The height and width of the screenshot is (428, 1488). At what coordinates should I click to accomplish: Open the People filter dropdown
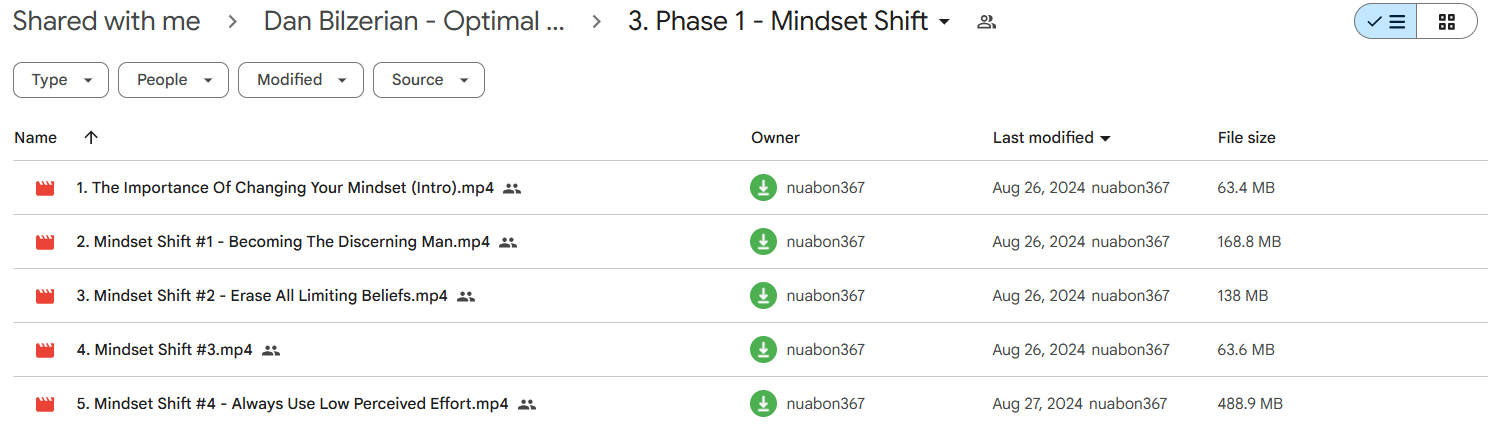pyautogui.click(x=173, y=80)
